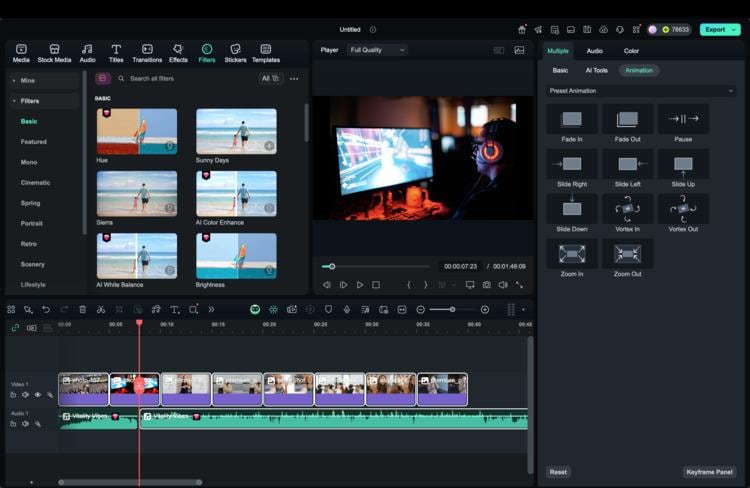Switch to the Basic sub-tab
Image resolution: width=750 pixels, height=488 pixels.
560,70
